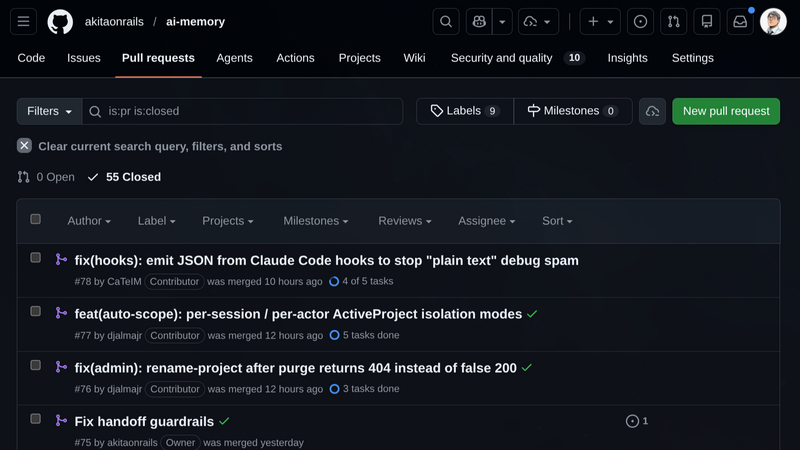Switch to the Code tab
Viewport: 800px width, 450px height.
[x=31, y=58]
